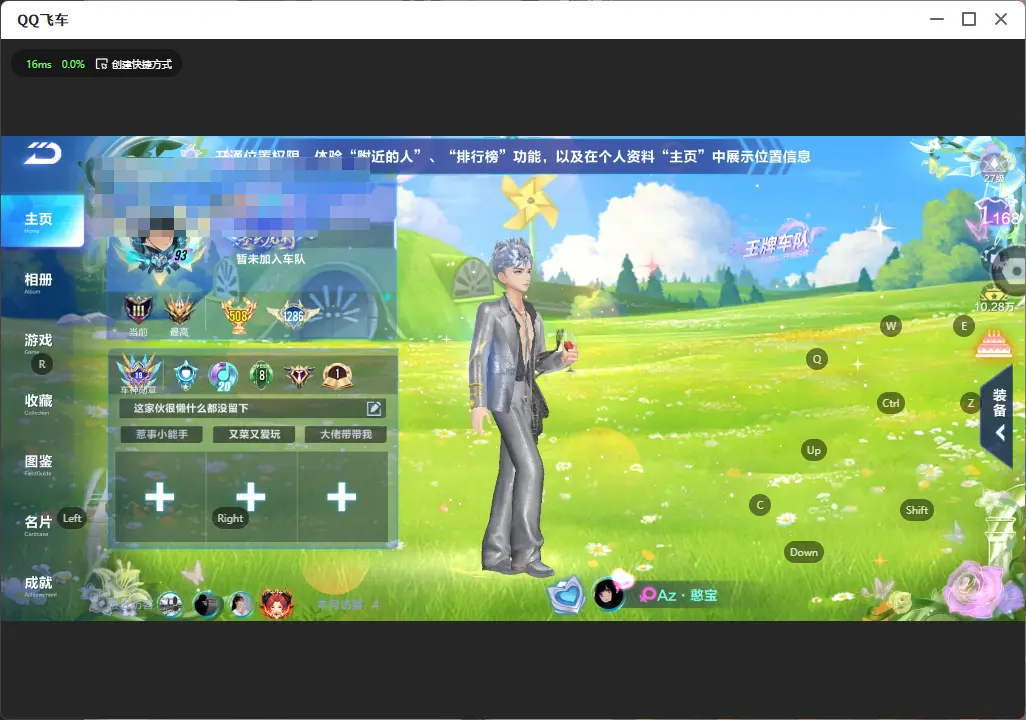Click the 0.0% packet loss indicator

pos(73,64)
